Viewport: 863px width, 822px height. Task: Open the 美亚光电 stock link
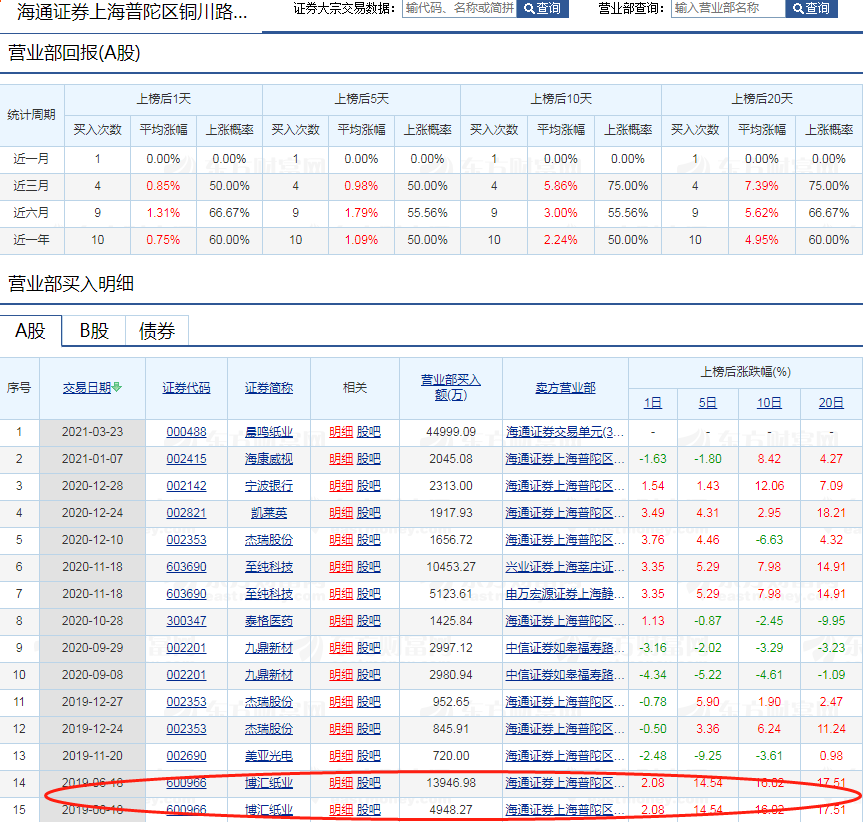point(269,755)
